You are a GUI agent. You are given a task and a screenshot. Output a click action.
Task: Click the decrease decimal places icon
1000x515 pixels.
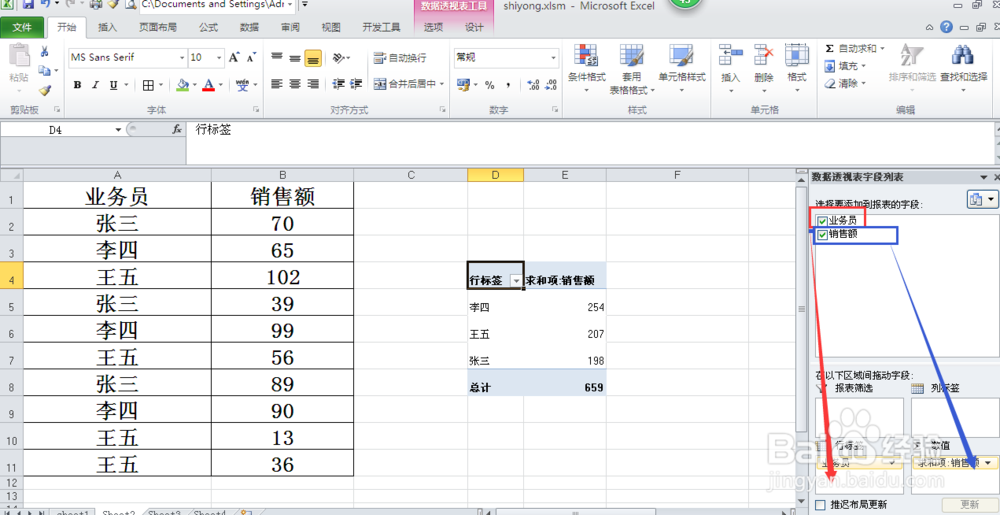pyautogui.click(x=550, y=85)
